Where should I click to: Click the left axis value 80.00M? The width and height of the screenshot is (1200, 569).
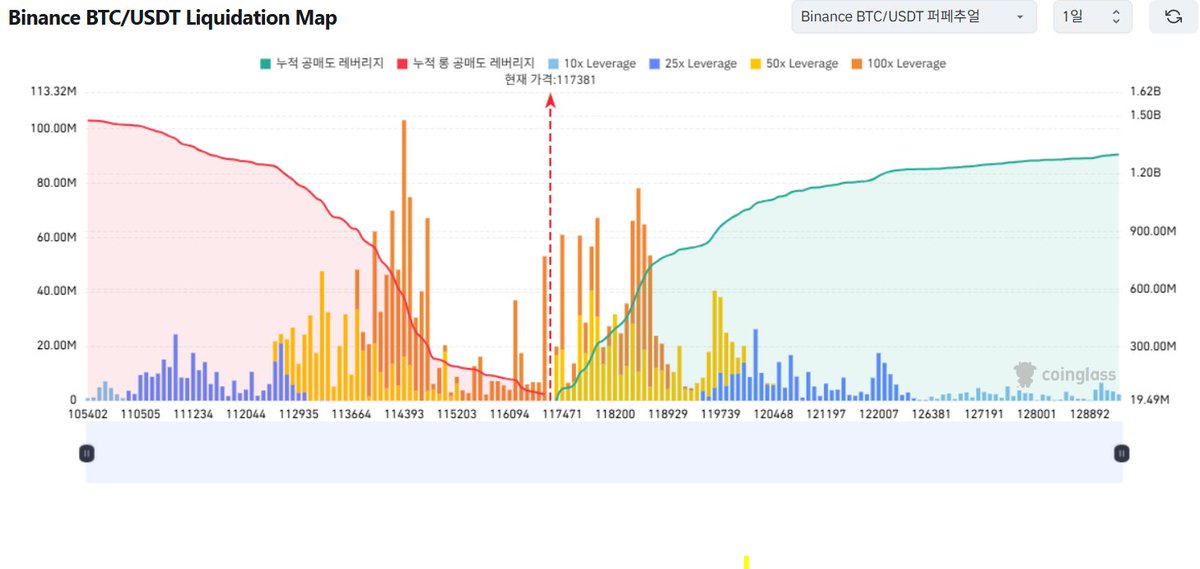point(57,183)
